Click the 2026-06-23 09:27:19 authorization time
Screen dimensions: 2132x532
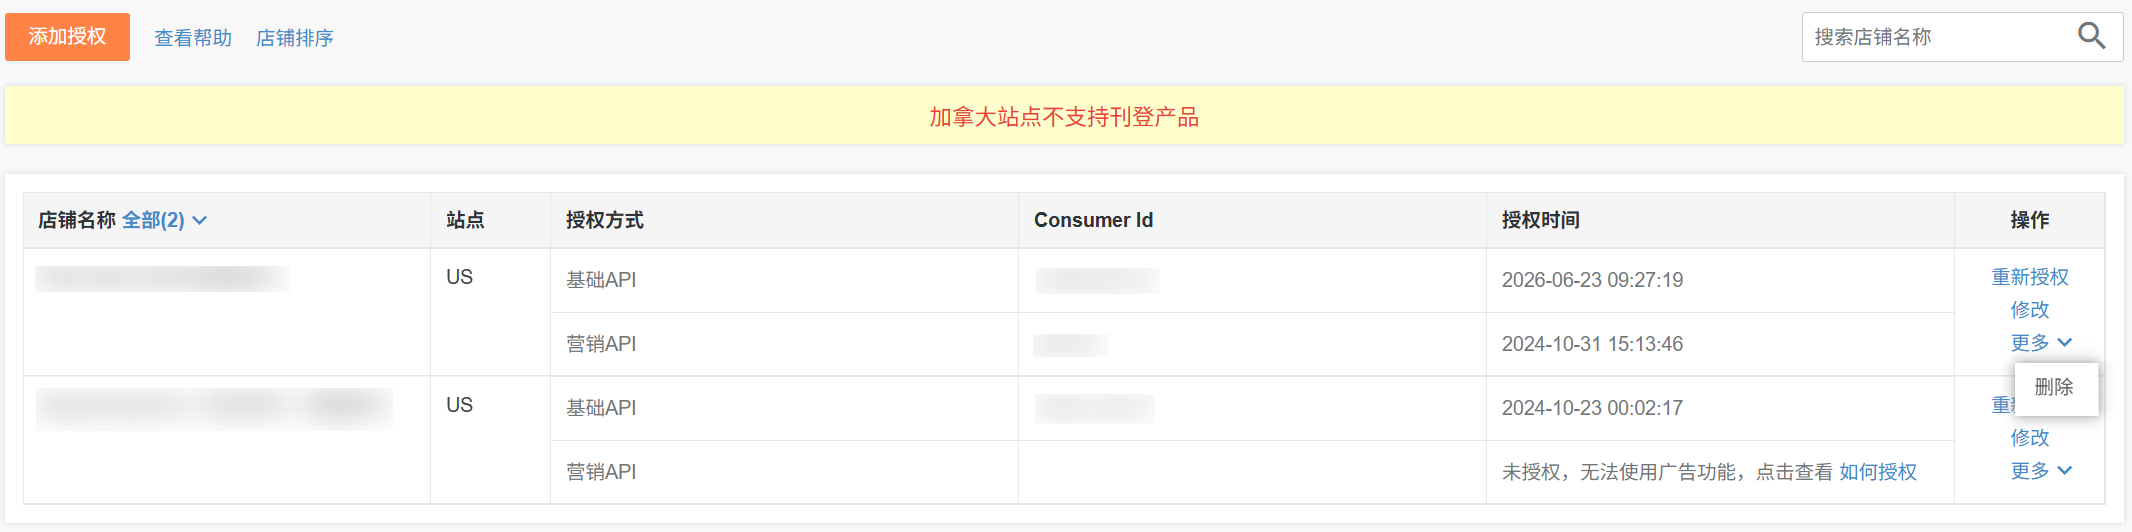point(1592,280)
